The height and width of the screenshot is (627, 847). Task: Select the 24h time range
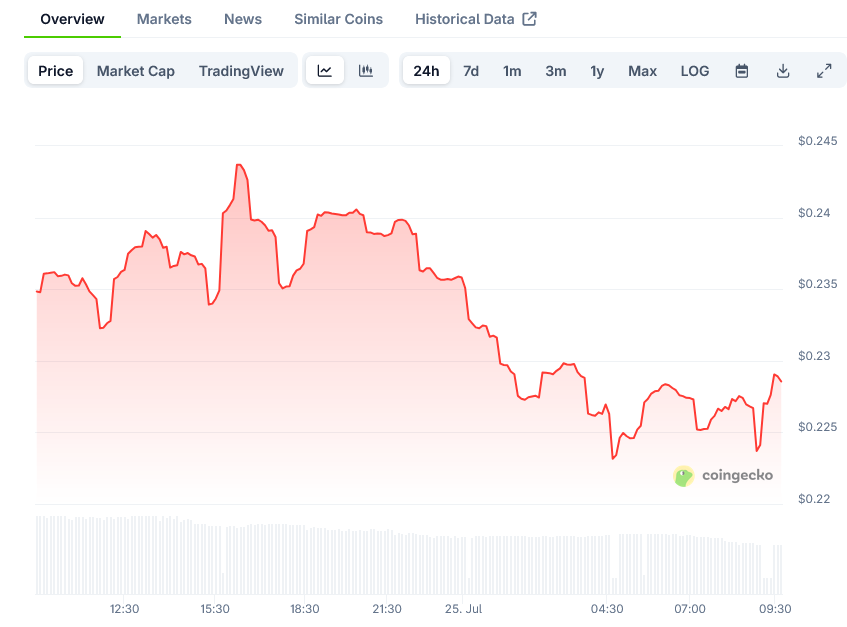click(x=426, y=71)
